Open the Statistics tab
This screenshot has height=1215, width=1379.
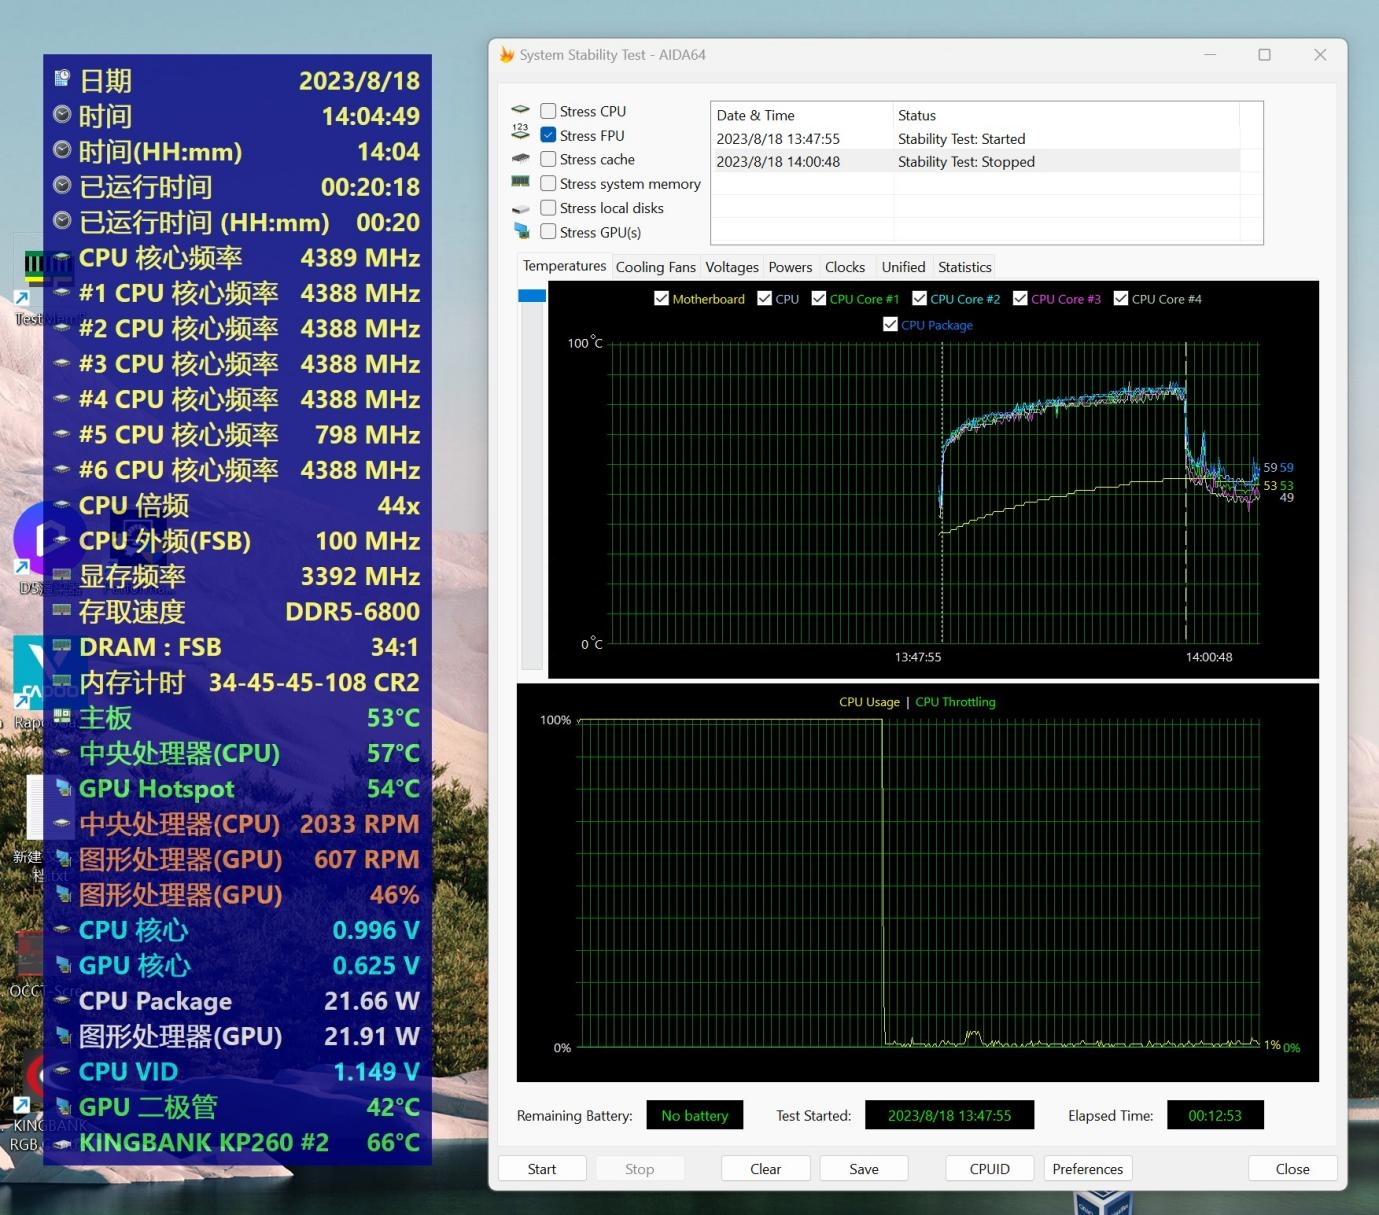click(965, 267)
